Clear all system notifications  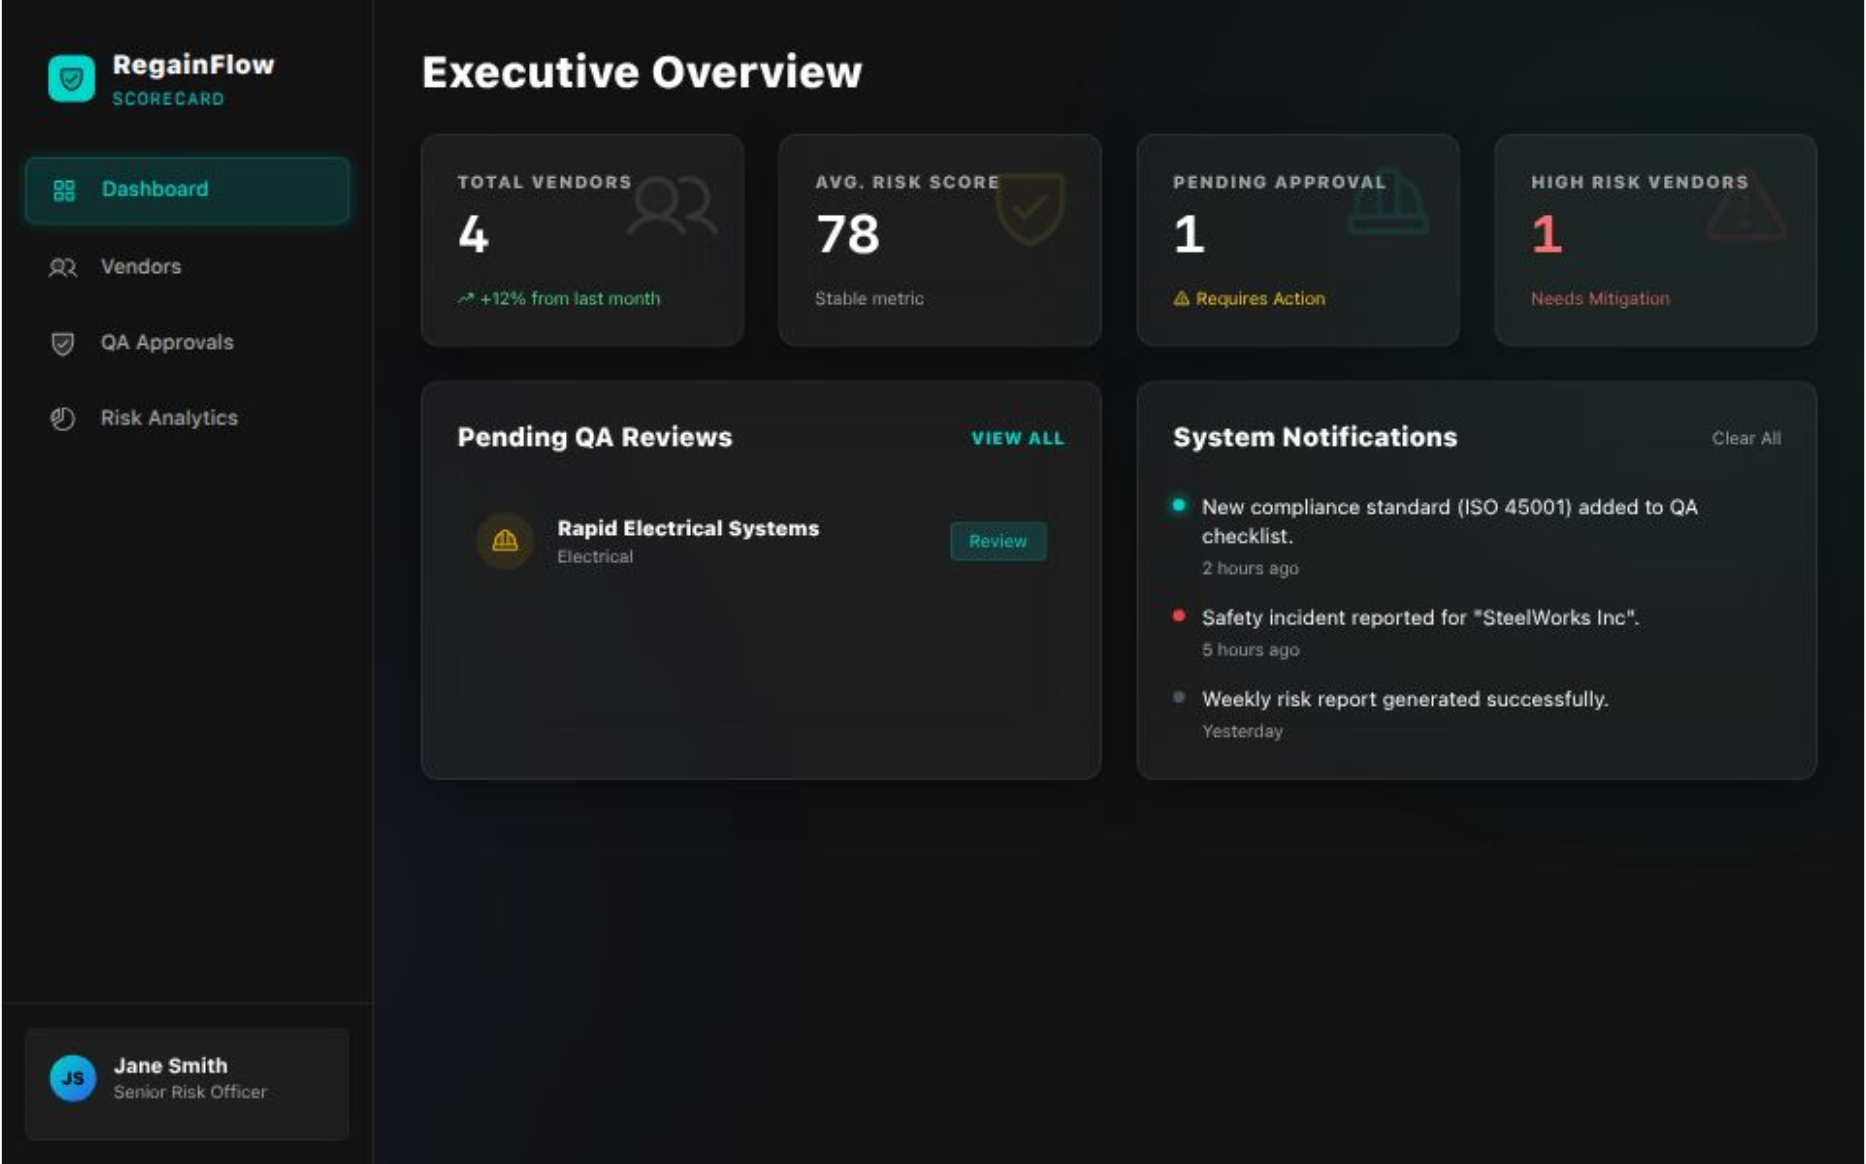pyautogui.click(x=1746, y=437)
